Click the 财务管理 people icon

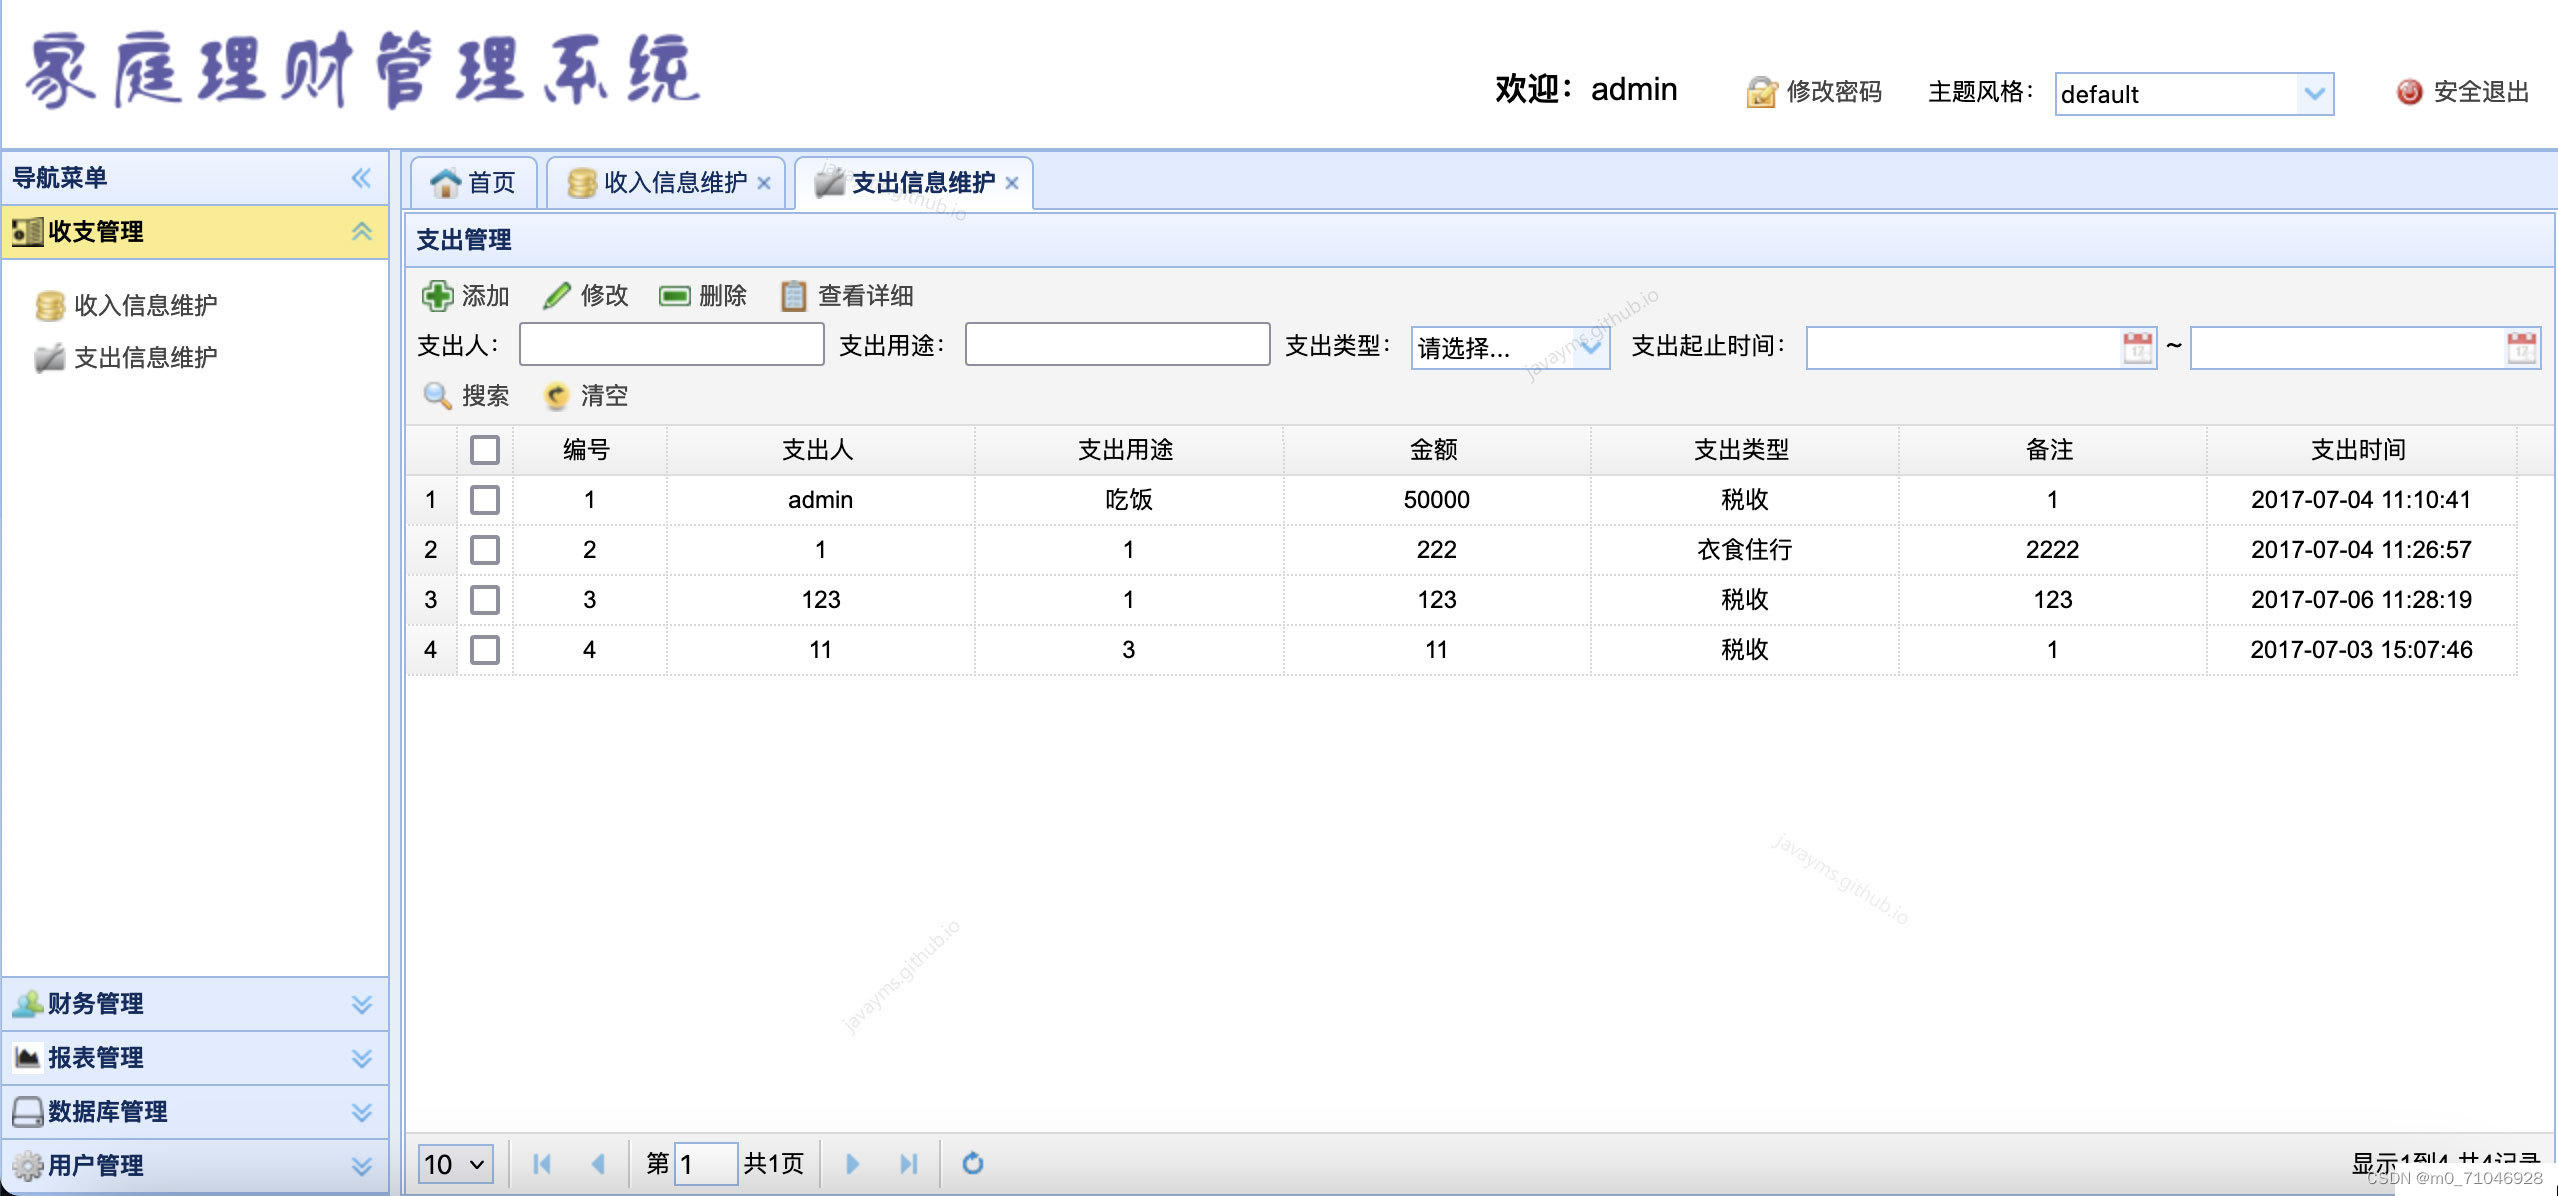click(x=27, y=1004)
